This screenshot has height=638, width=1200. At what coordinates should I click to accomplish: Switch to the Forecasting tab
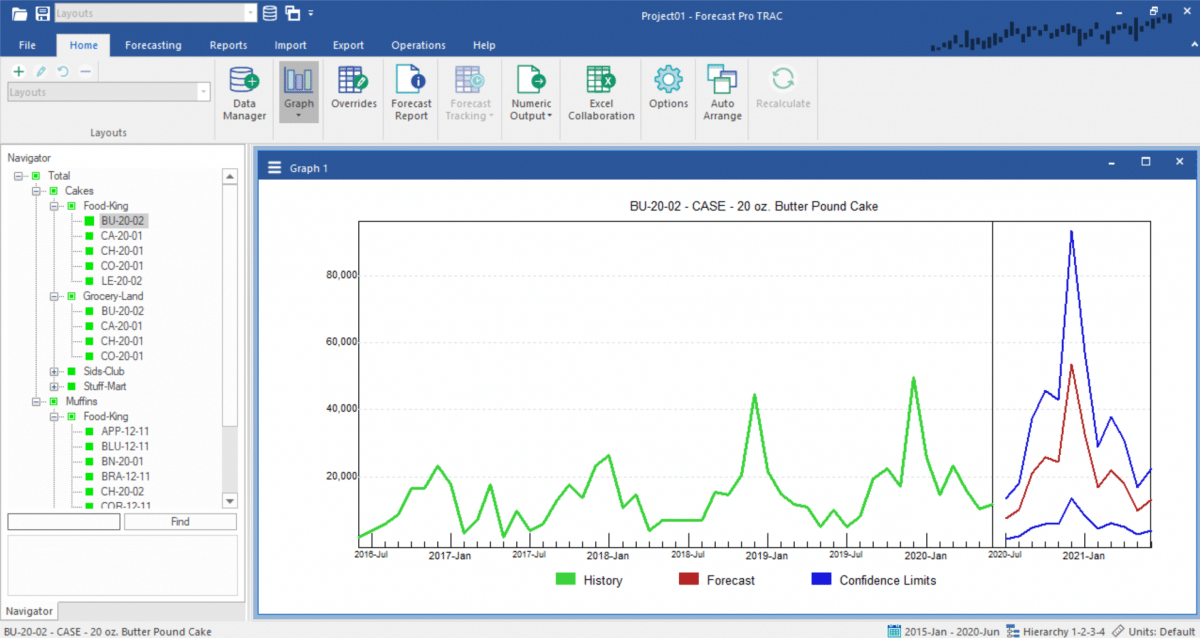coord(153,45)
